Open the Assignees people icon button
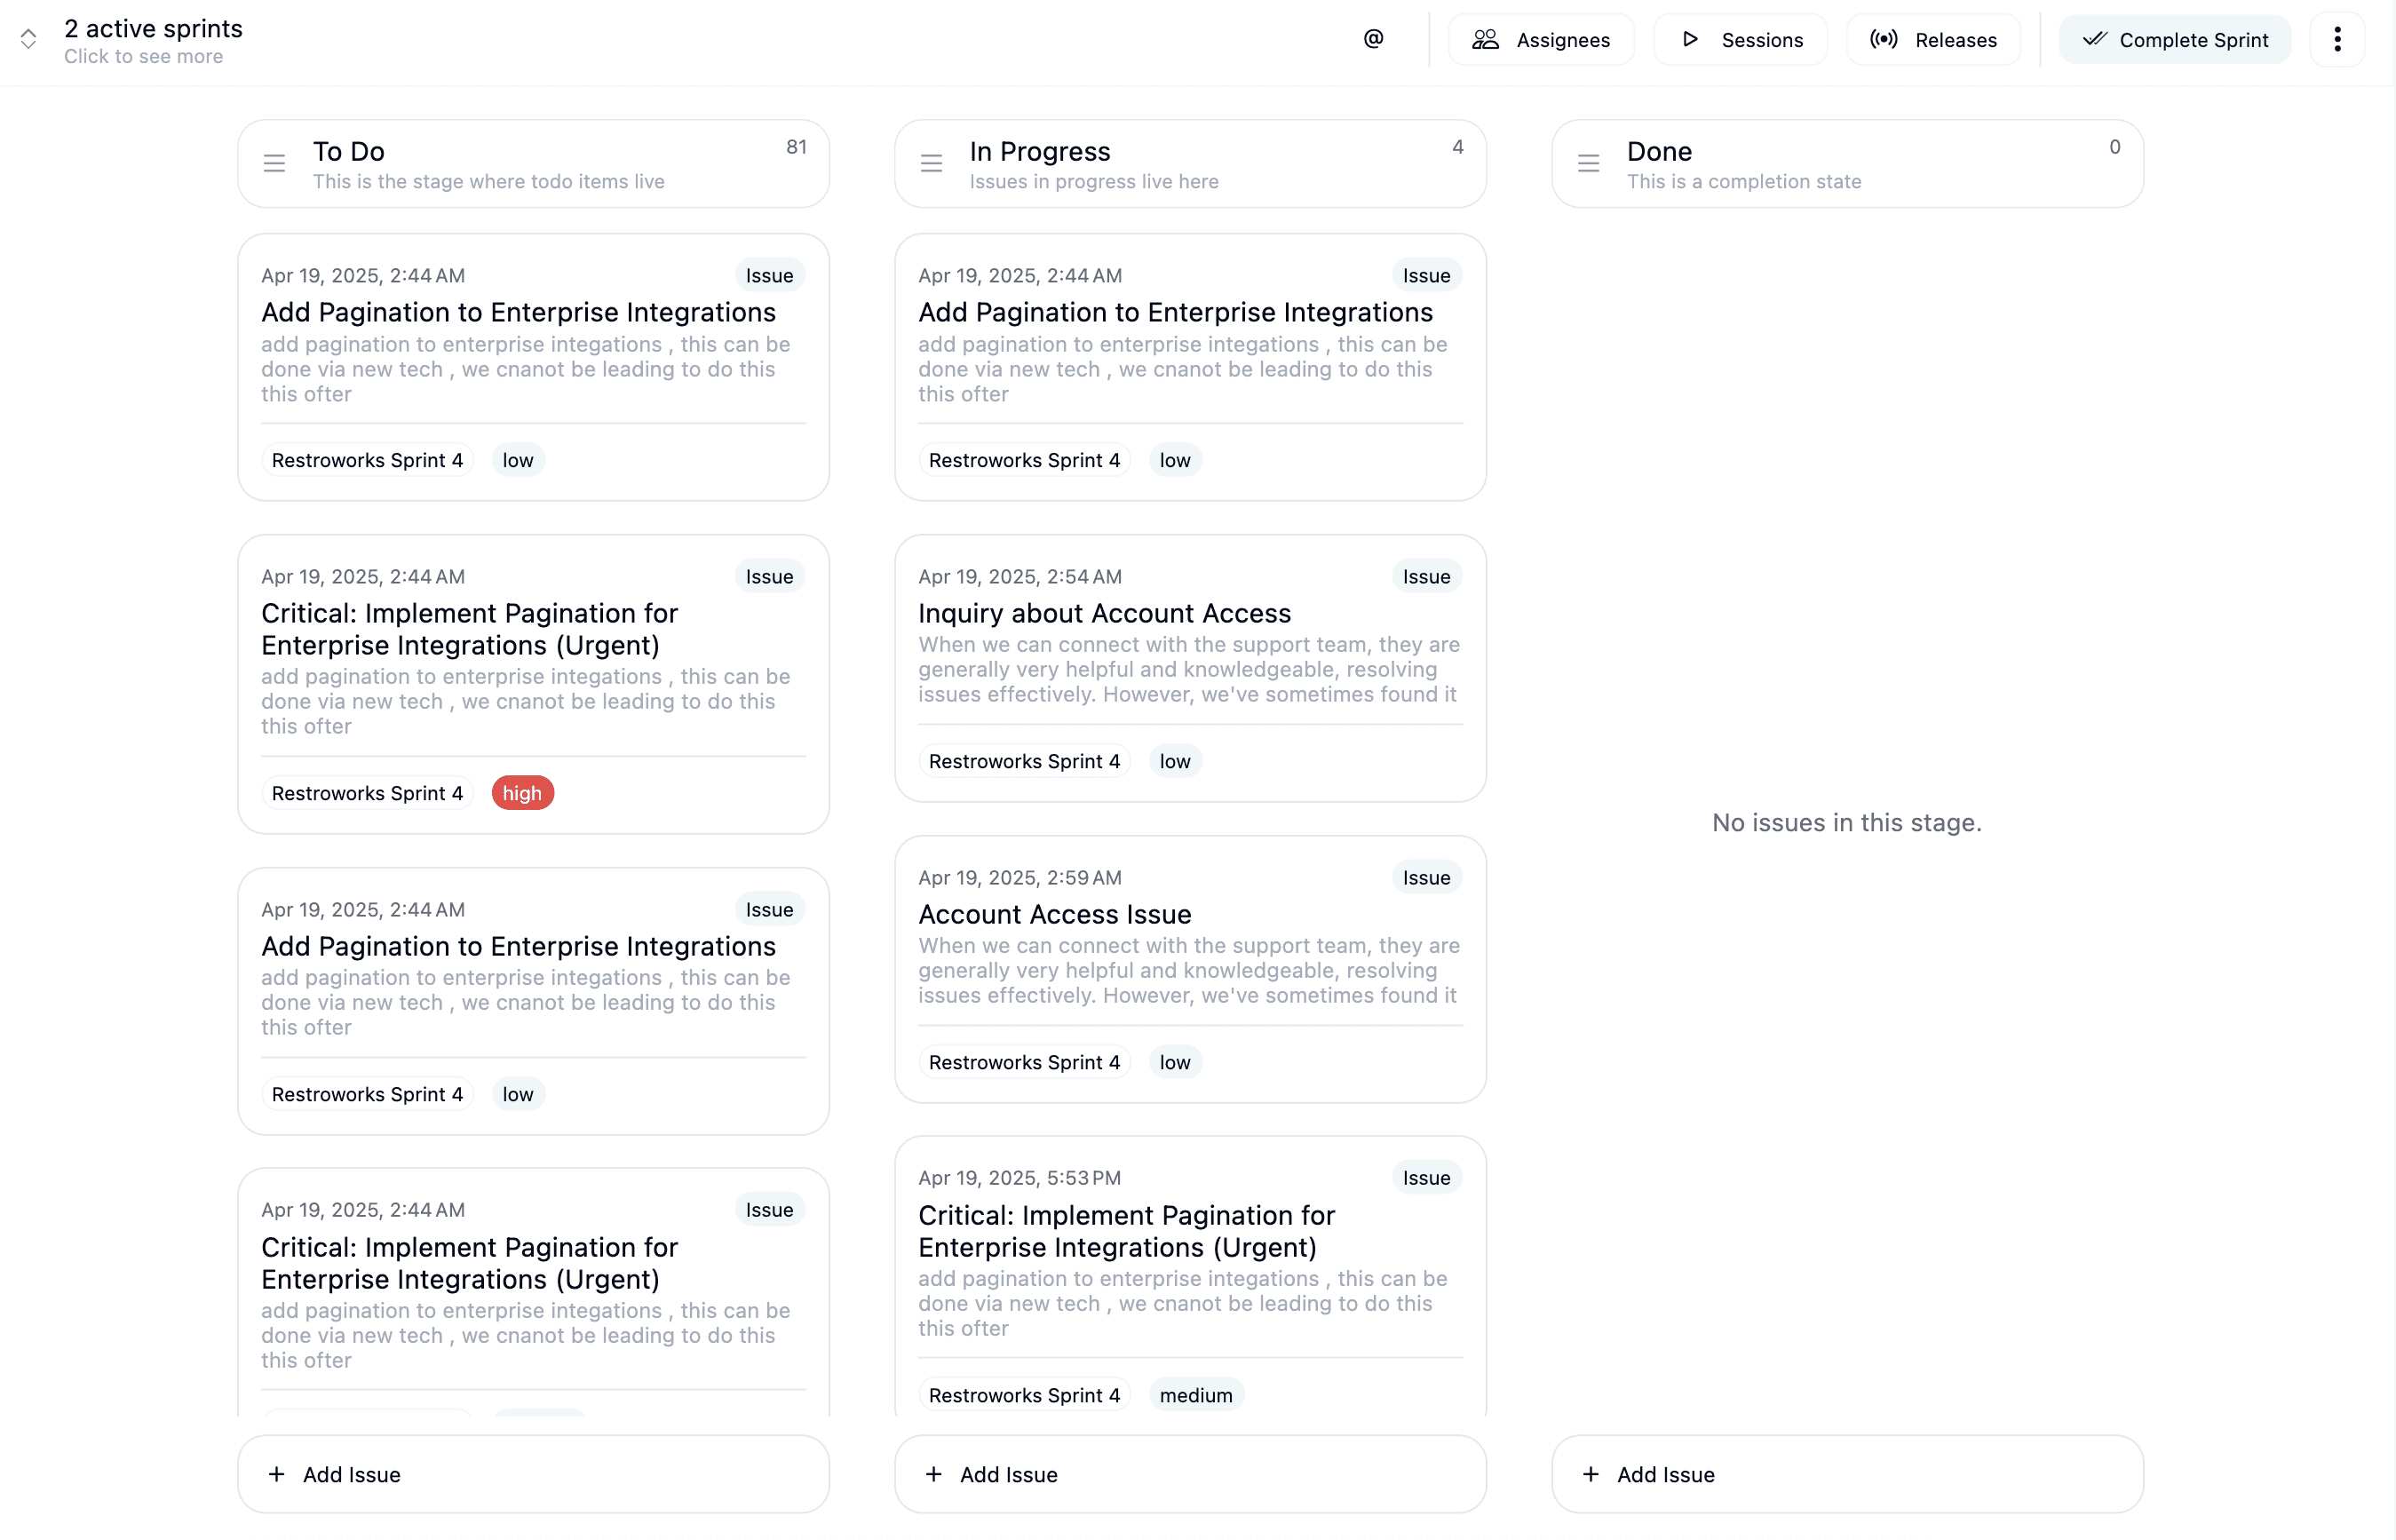 1541,40
